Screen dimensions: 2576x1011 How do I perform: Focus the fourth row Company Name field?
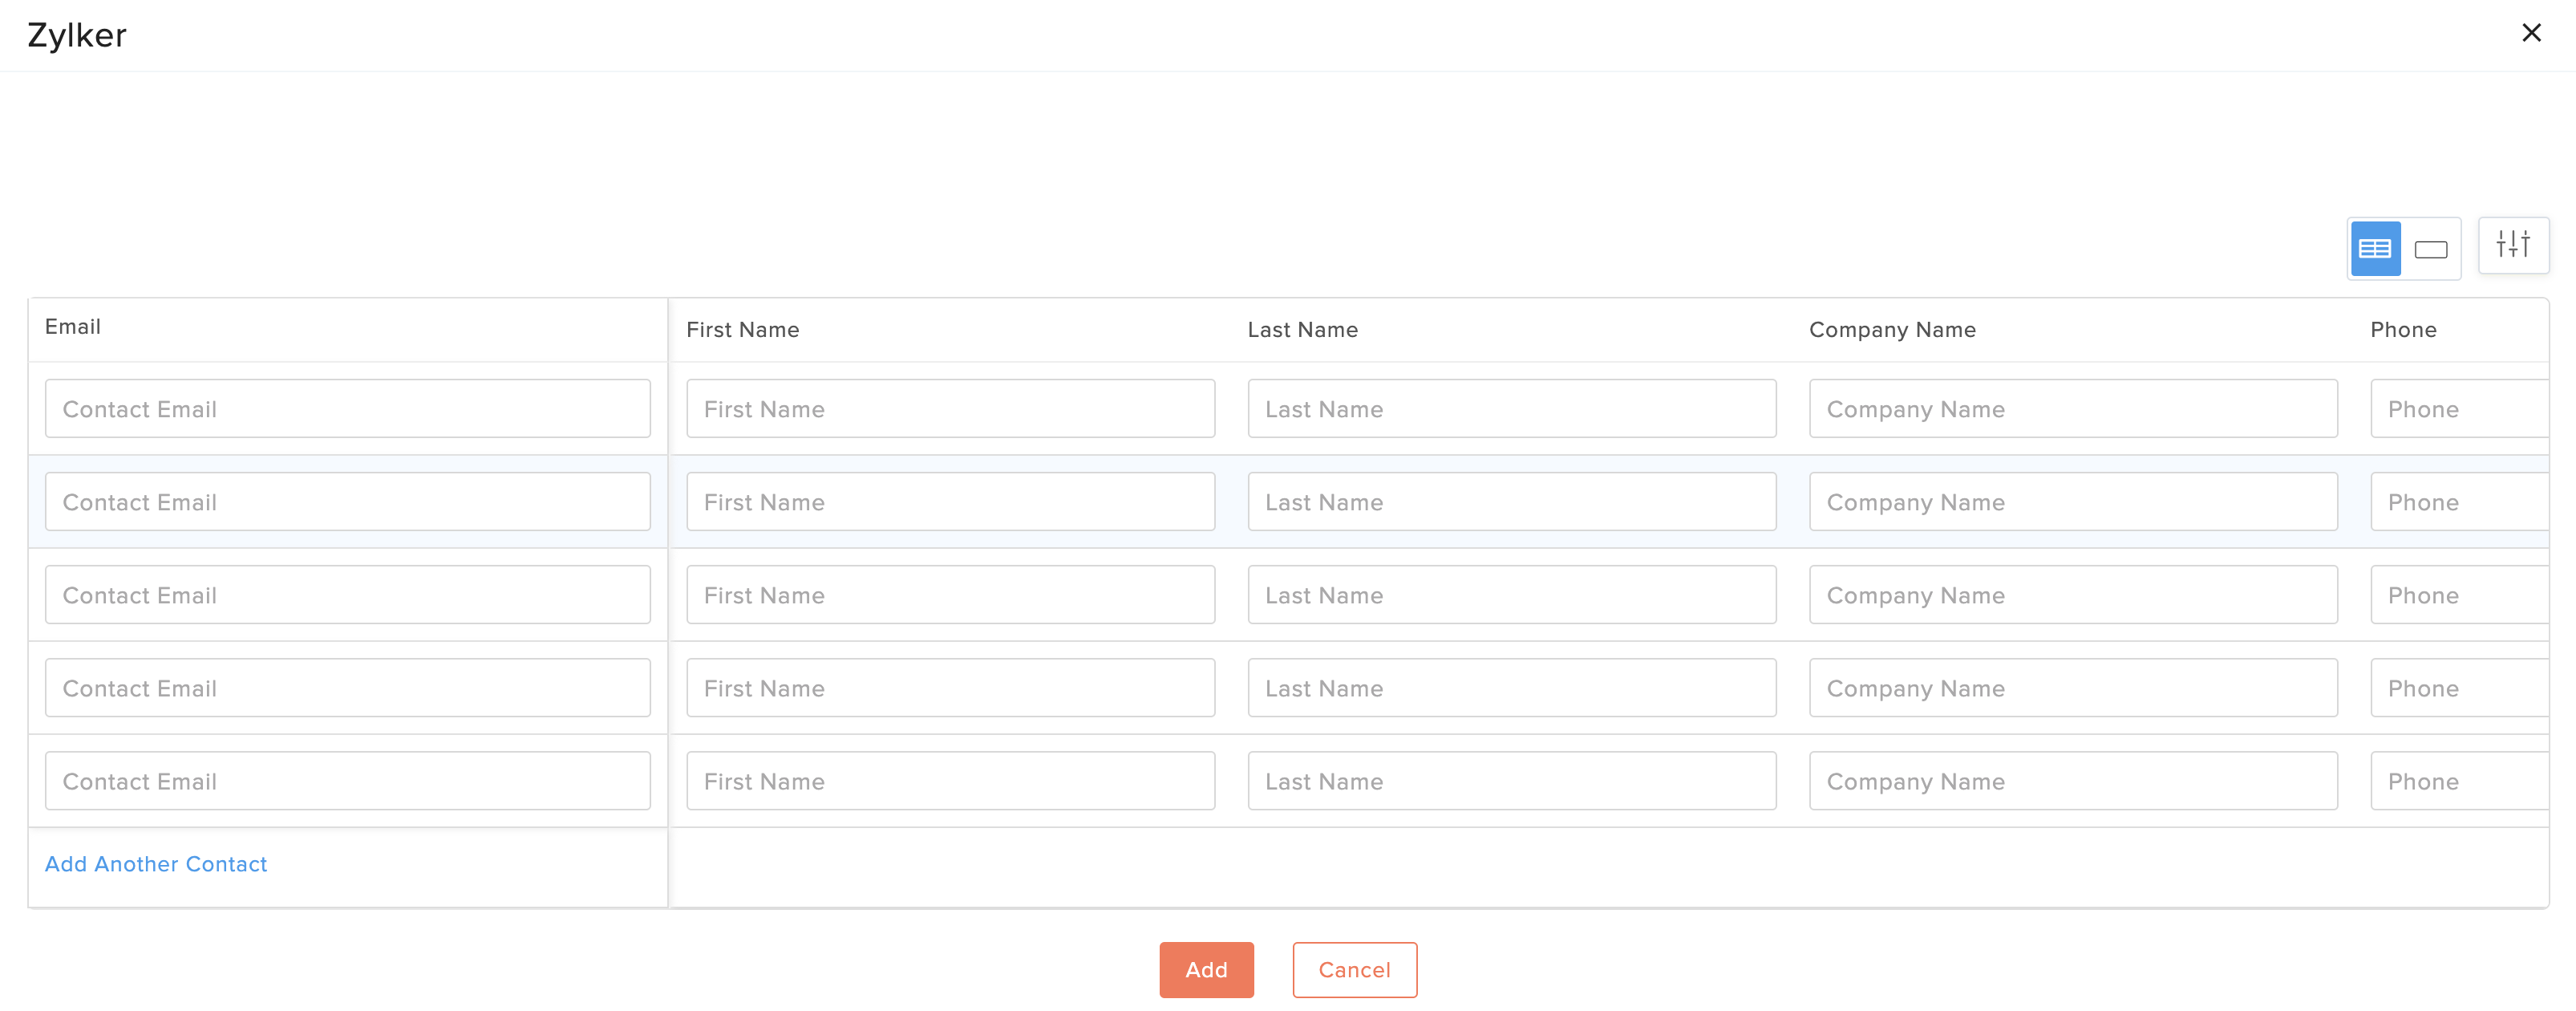coord(2072,688)
